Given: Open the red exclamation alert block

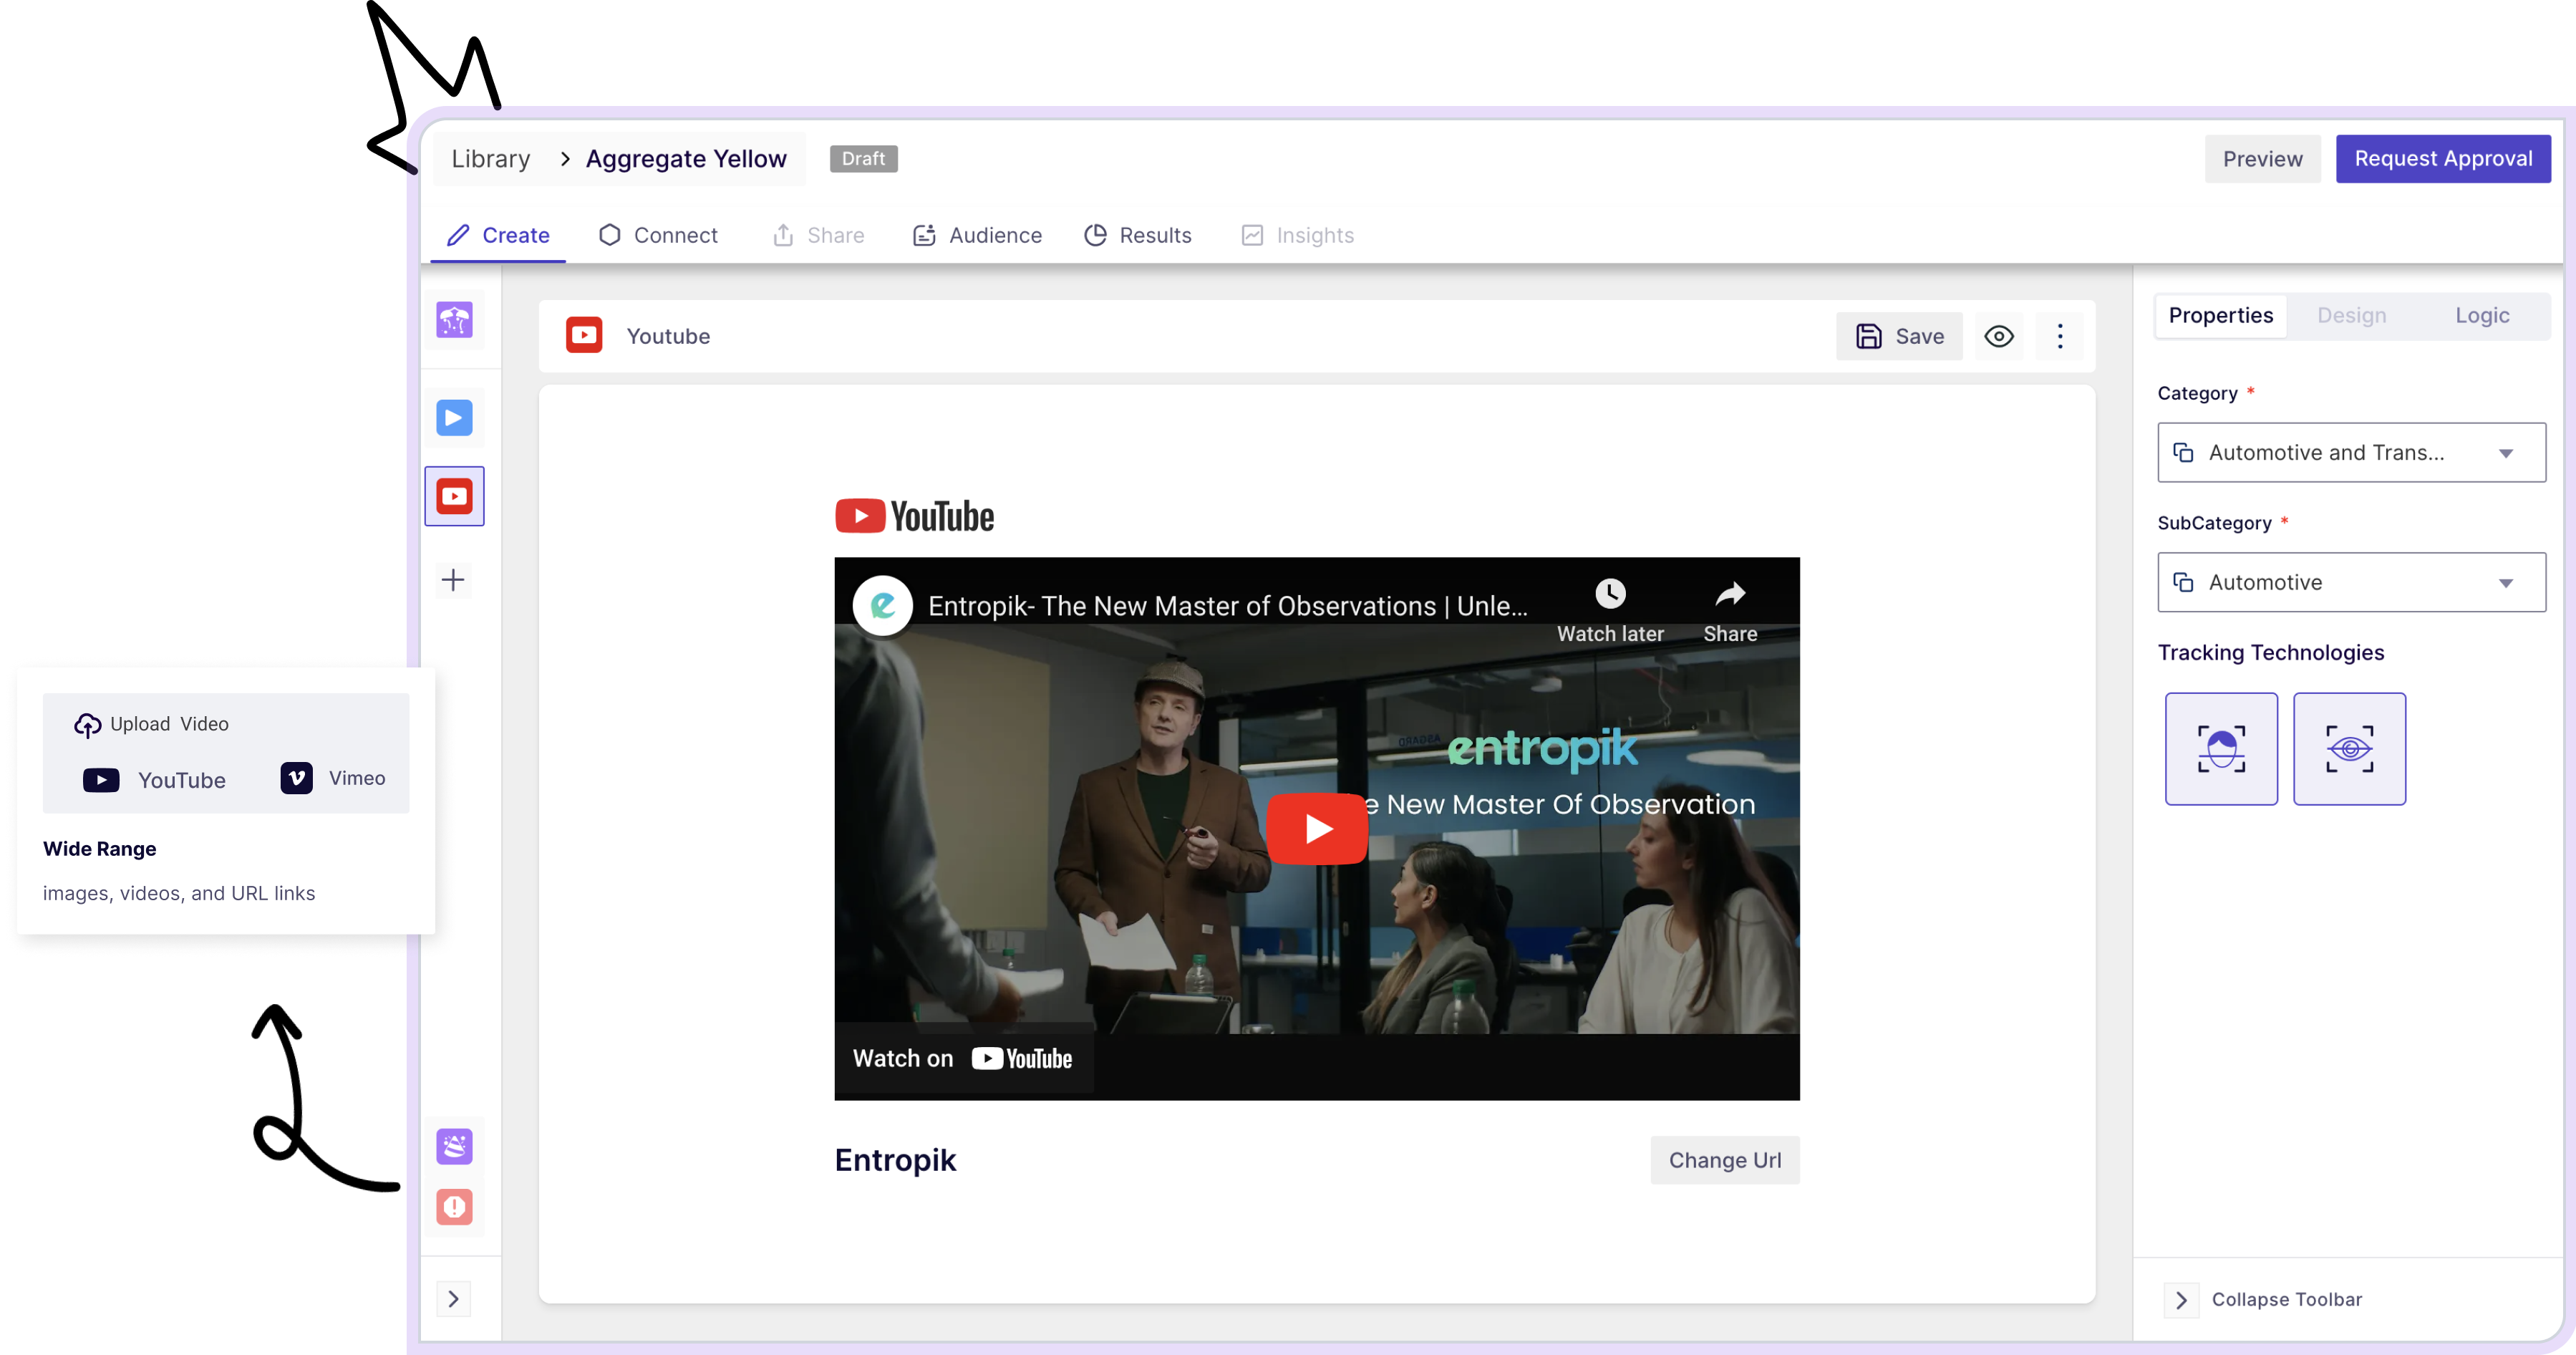Looking at the screenshot, I should coord(454,1206).
